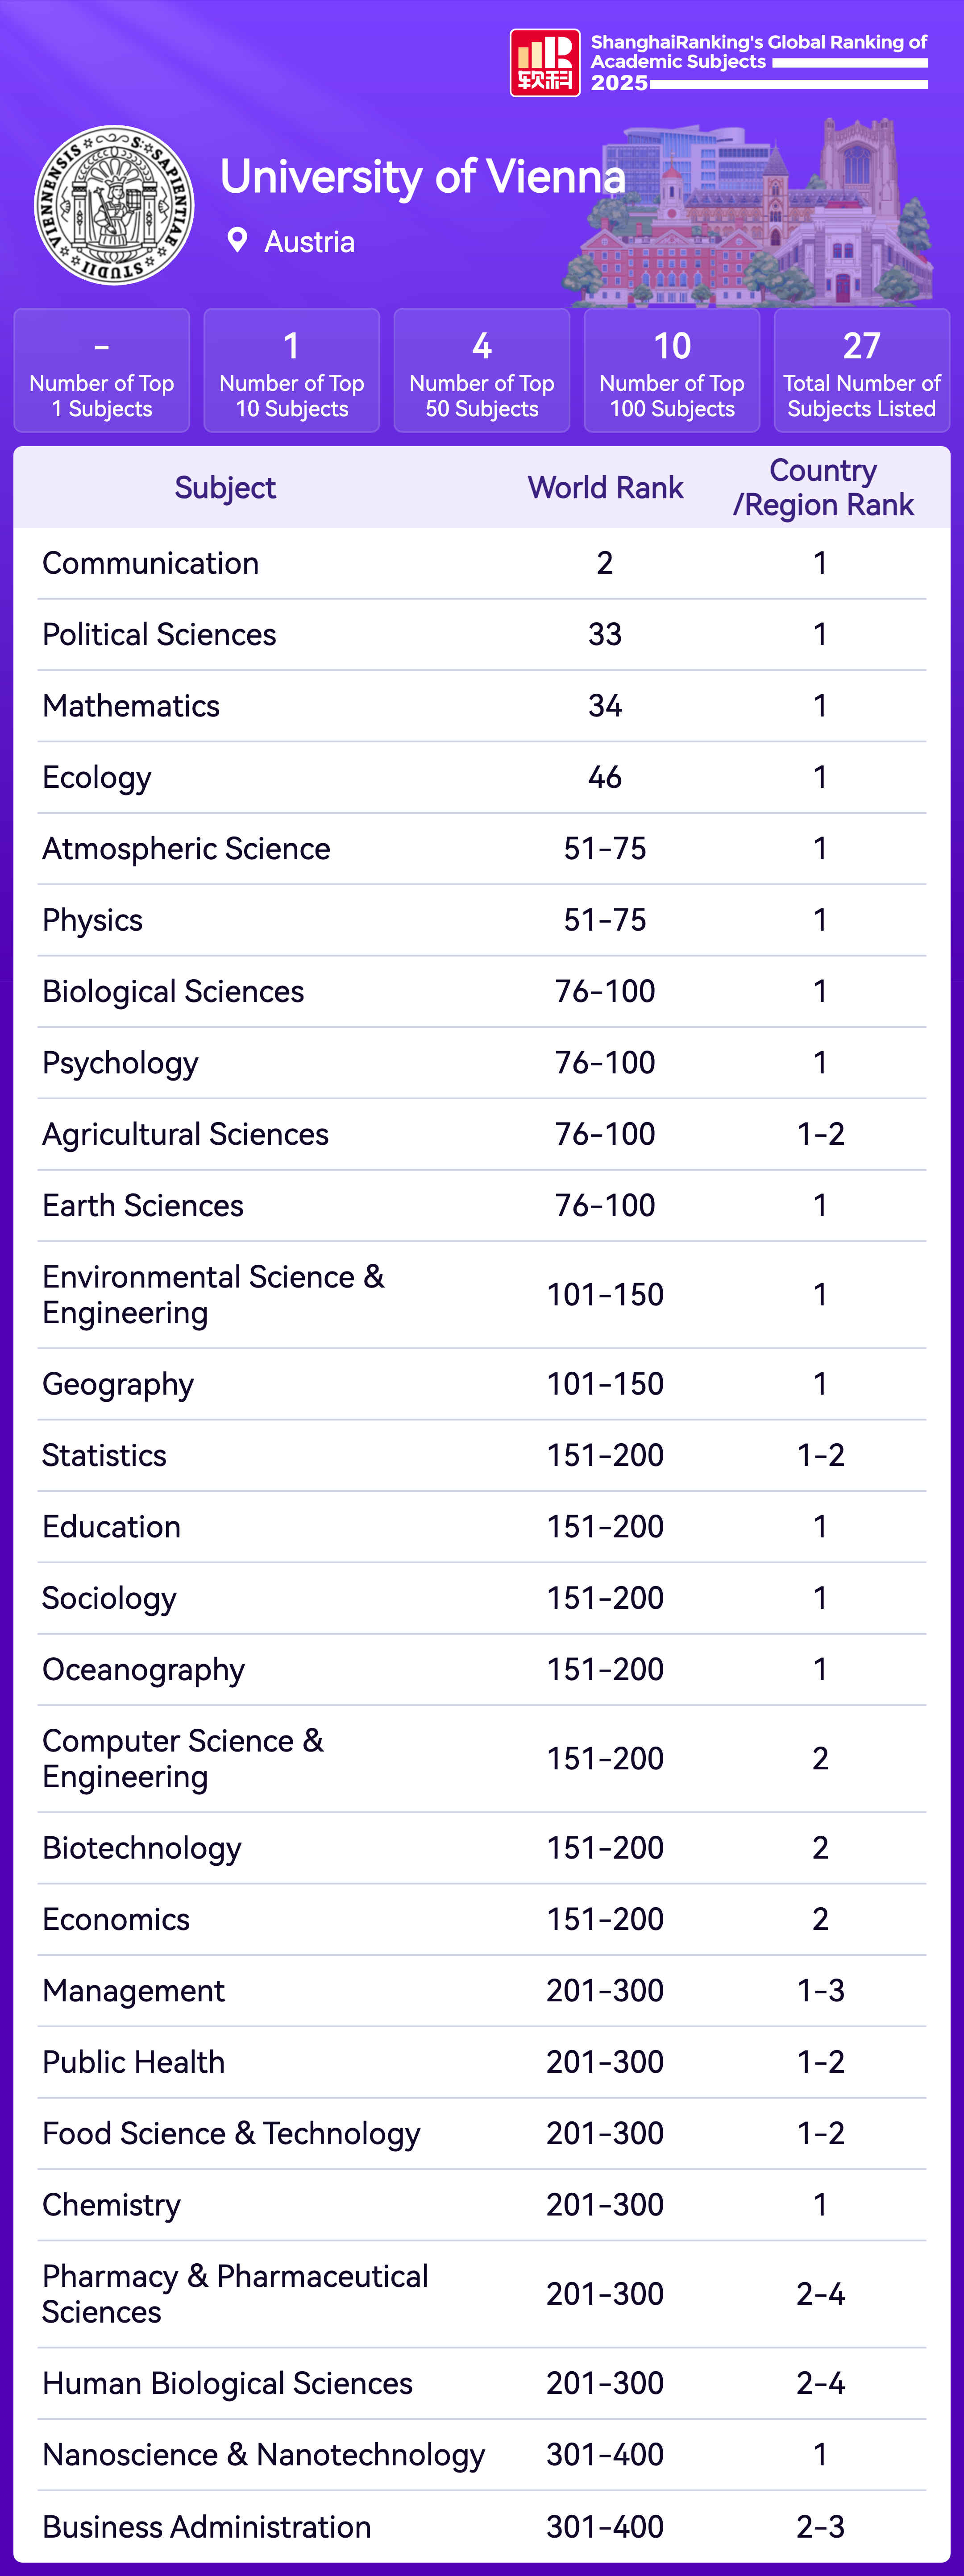Click the Atmospheric Science subject name

click(x=186, y=849)
